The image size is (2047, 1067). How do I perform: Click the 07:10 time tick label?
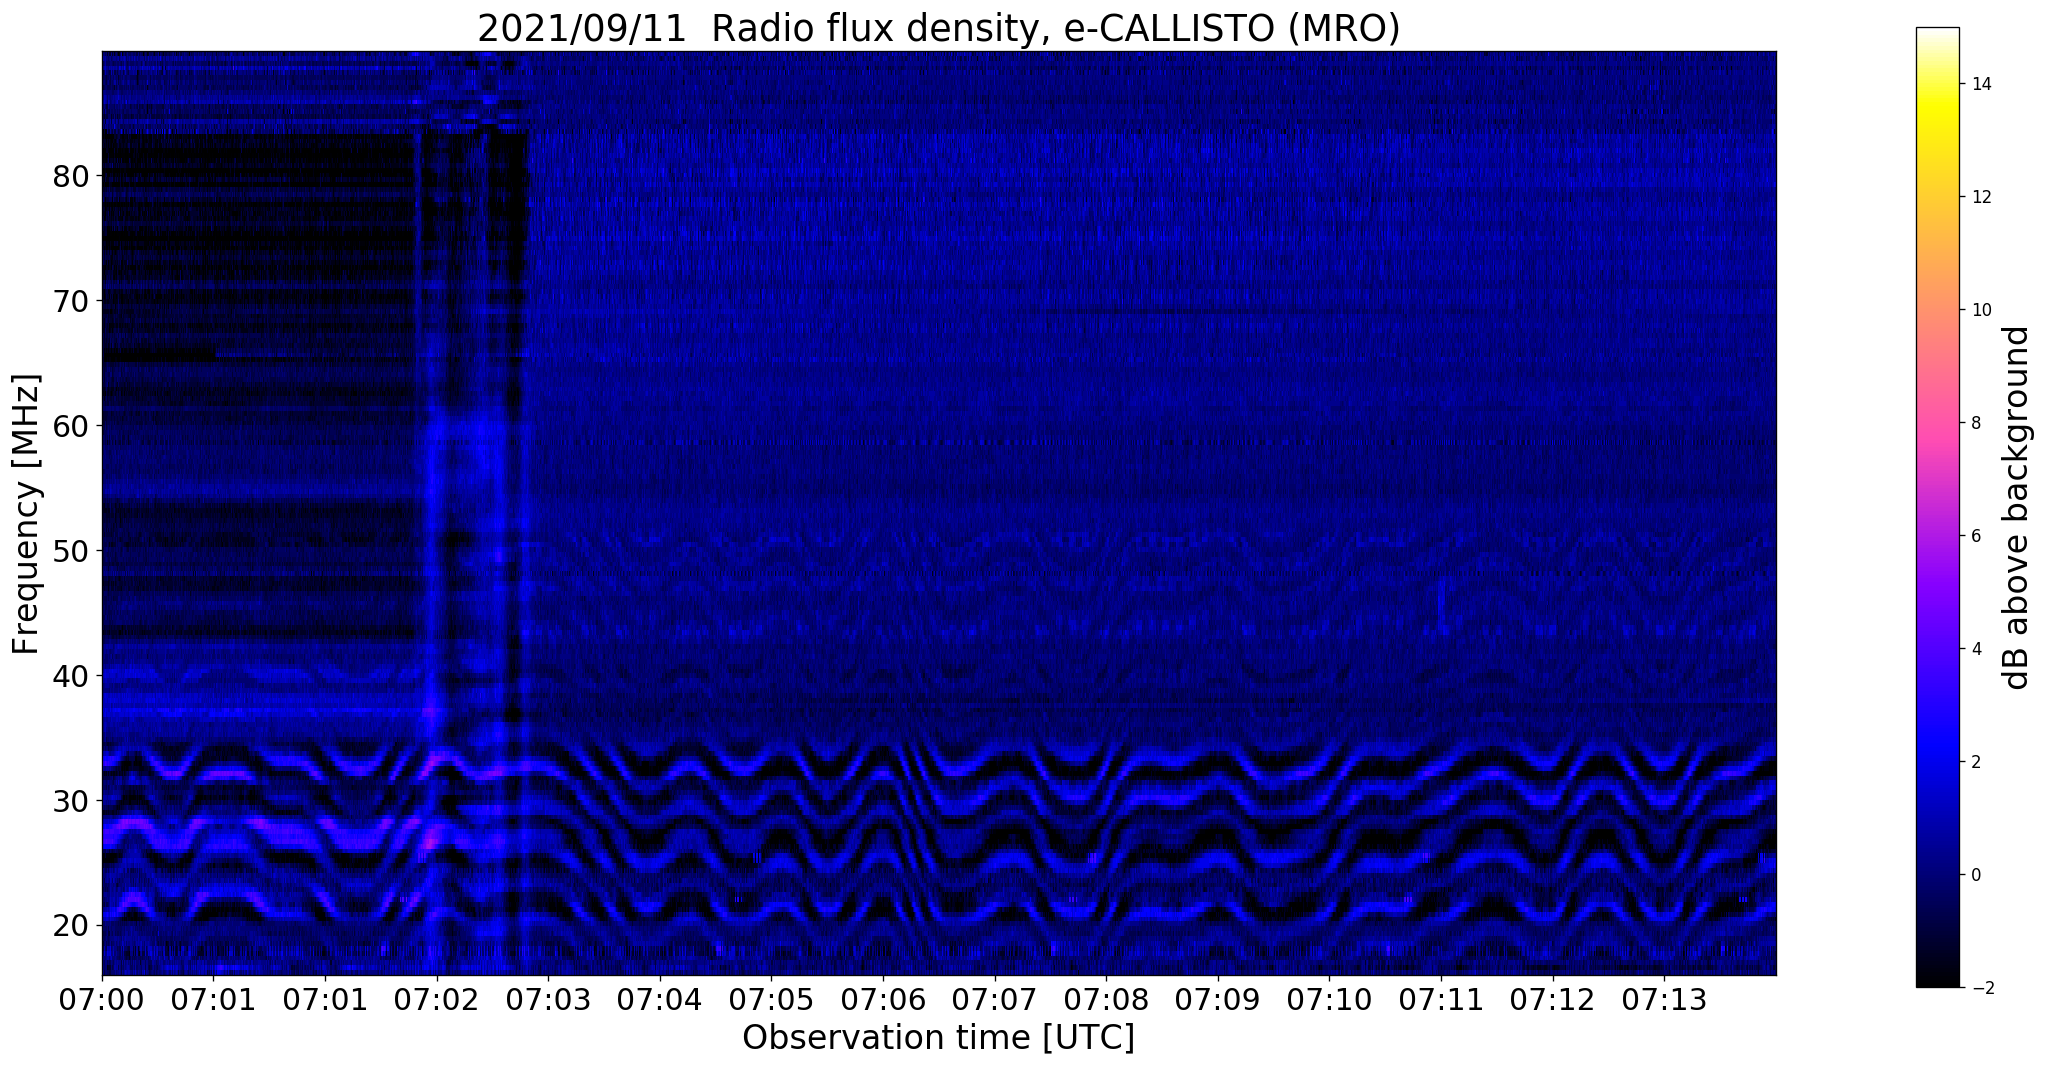1329,1000
